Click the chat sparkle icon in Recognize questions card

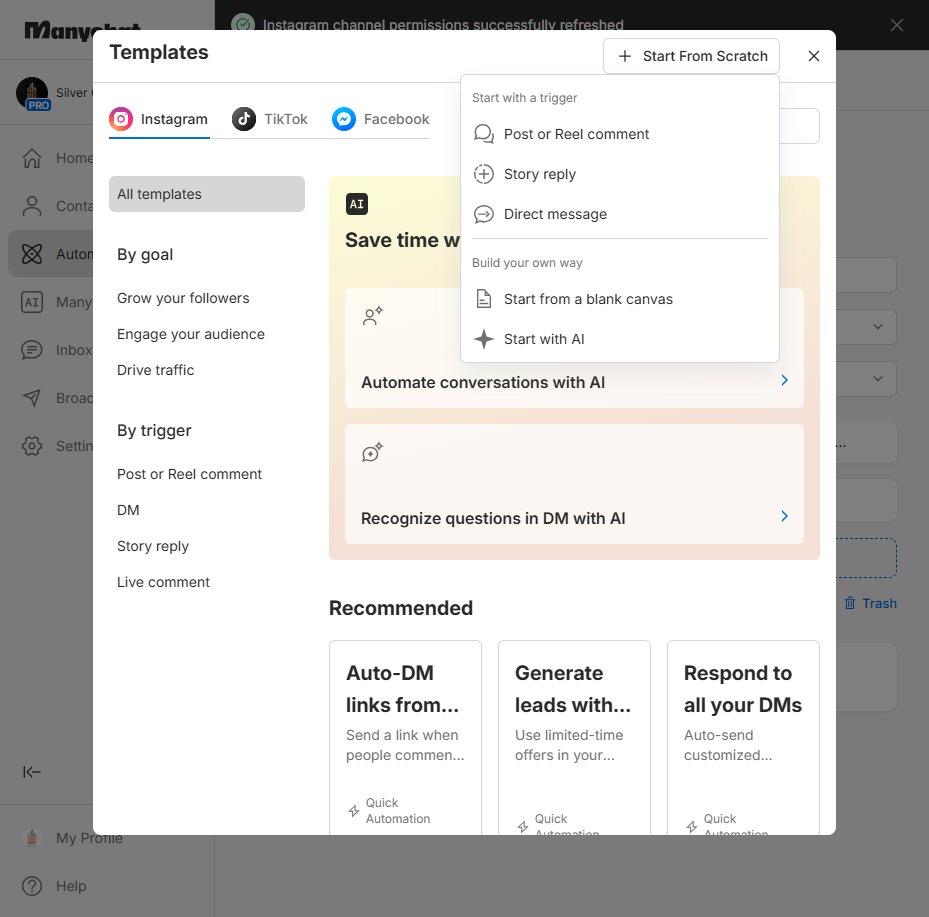373,452
